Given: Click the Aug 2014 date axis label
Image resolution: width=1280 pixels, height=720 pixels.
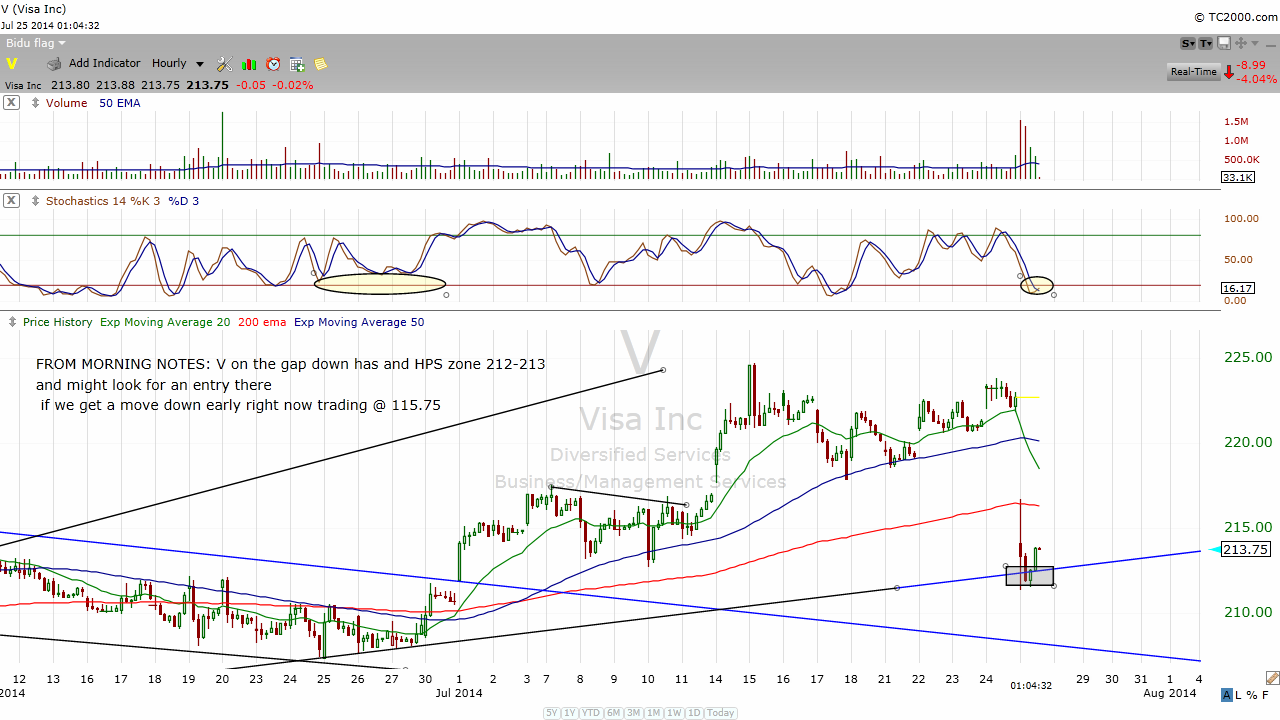Looking at the screenshot, I should tap(1170, 693).
